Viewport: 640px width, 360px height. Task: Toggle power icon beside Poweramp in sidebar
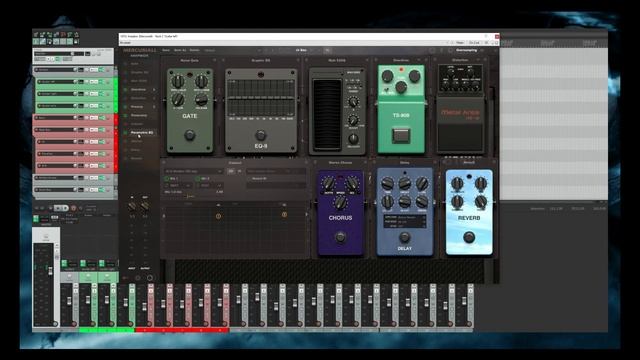(x=126, y=116)
